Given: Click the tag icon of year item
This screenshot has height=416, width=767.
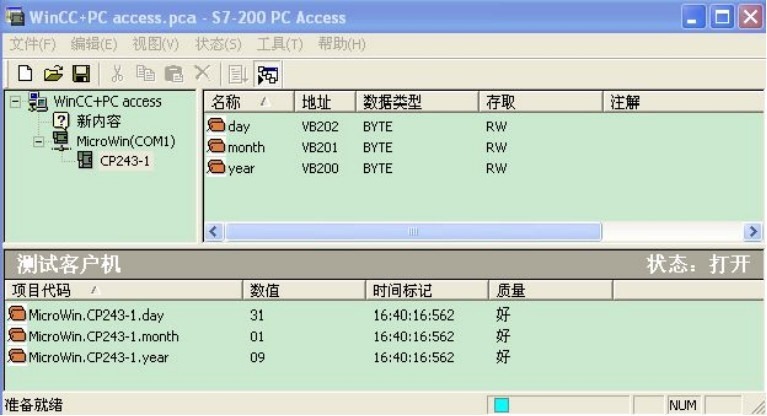Looking at the screenshot, I should pyautogui.click(x=216, y=167).
